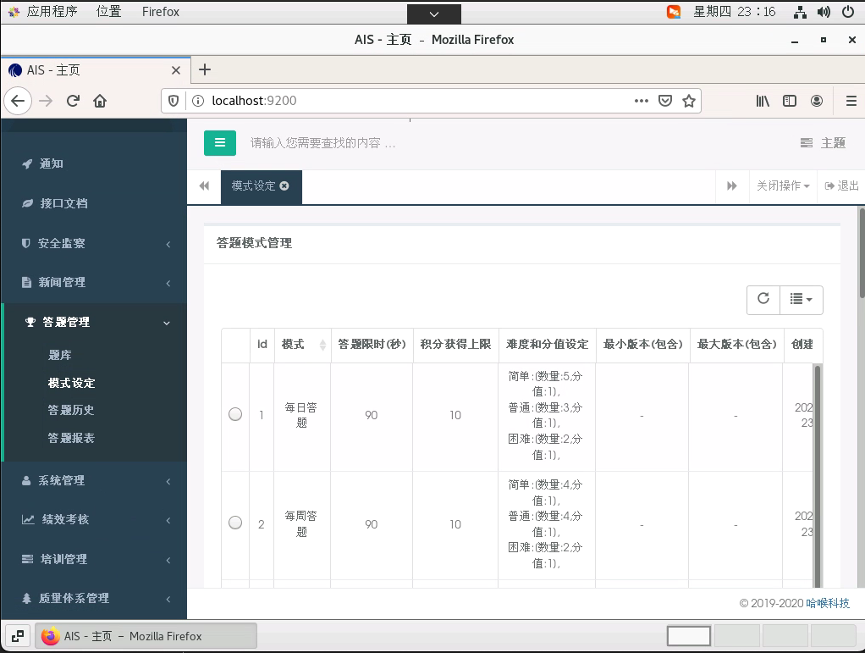Expand the 培训管理 sidebar menu
This screenshot has width=866, height=654.
tap(94, 559)
